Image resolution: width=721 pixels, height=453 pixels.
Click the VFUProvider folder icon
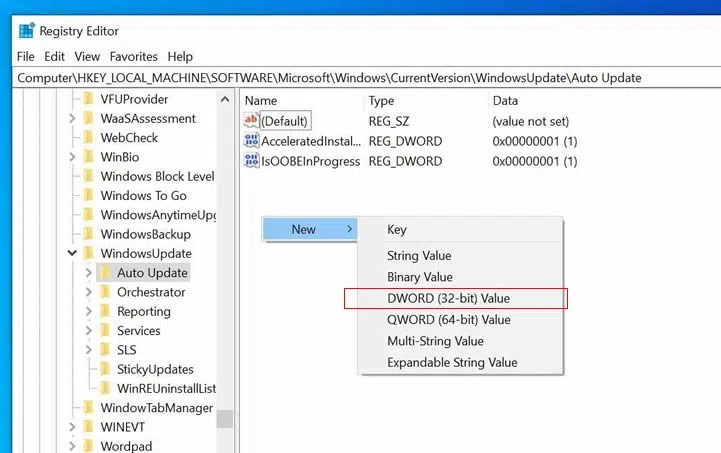(89, 99)
